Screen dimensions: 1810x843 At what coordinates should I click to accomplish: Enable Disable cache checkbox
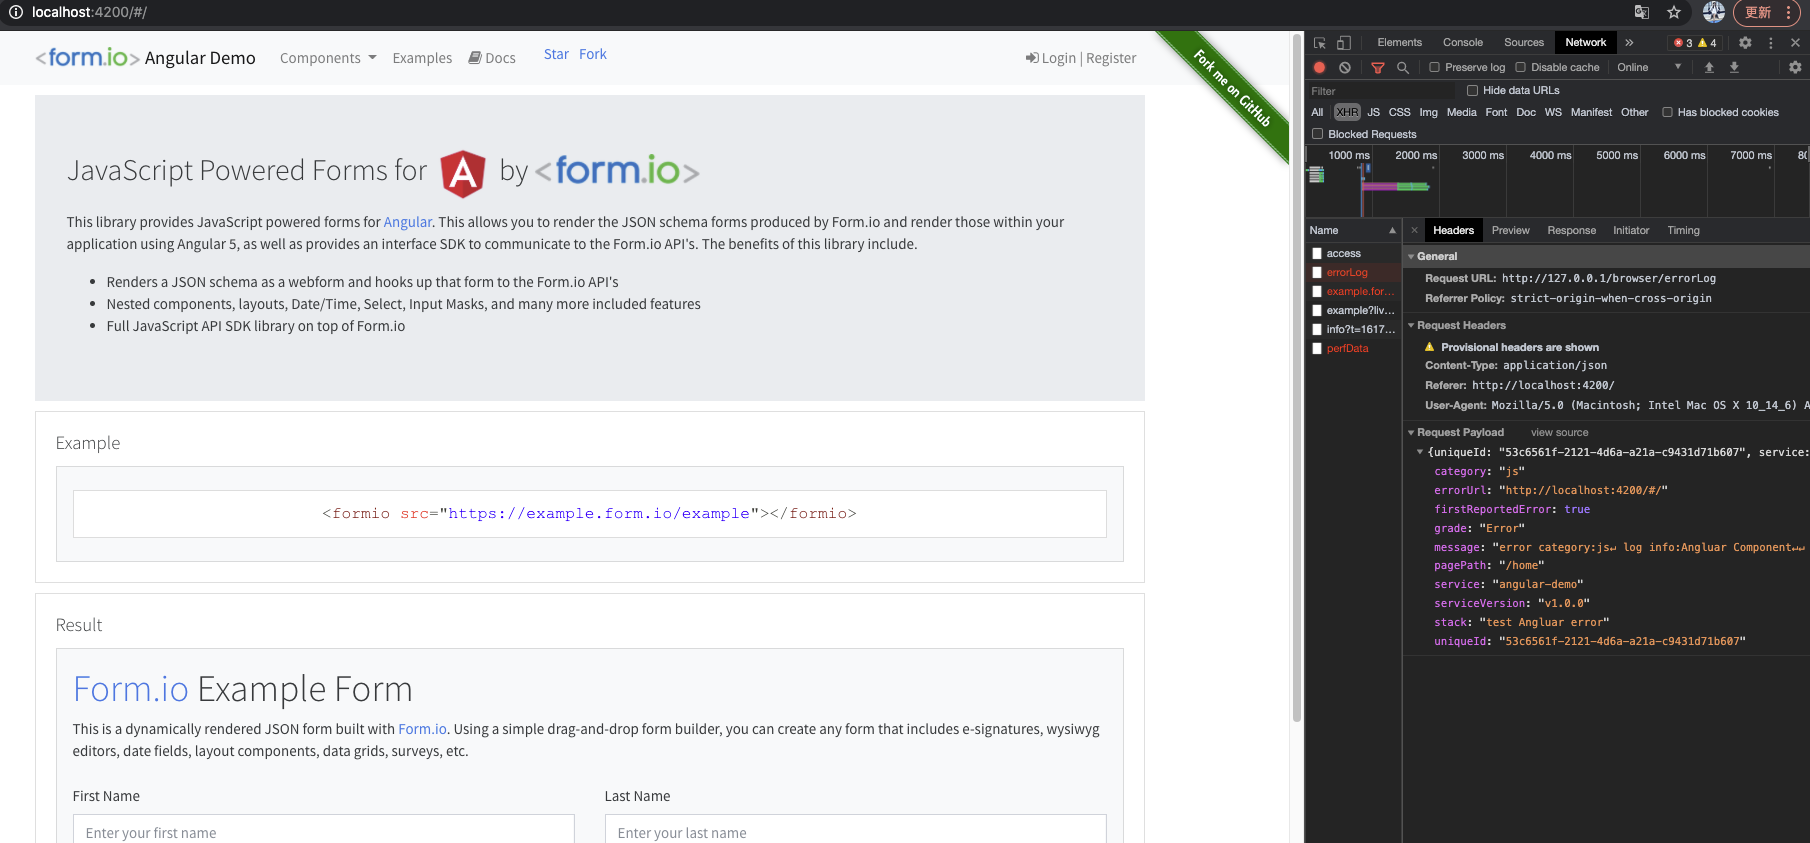coord(1521,68)
